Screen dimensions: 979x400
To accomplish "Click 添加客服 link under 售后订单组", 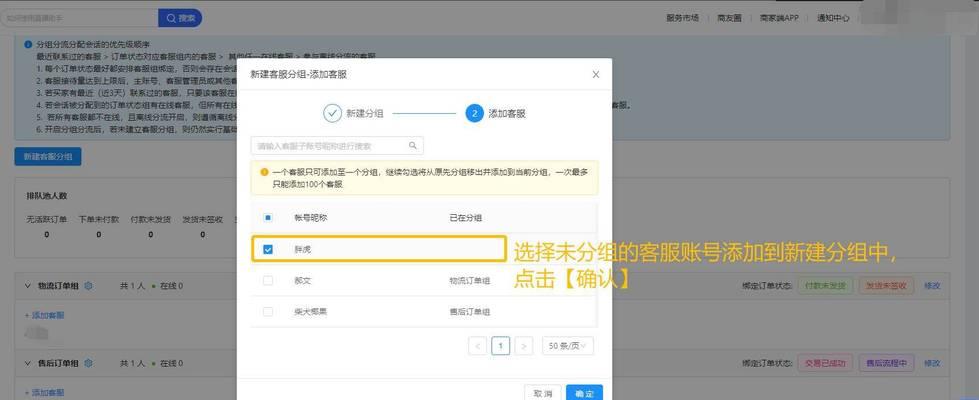I will click(x=44, y=393).
